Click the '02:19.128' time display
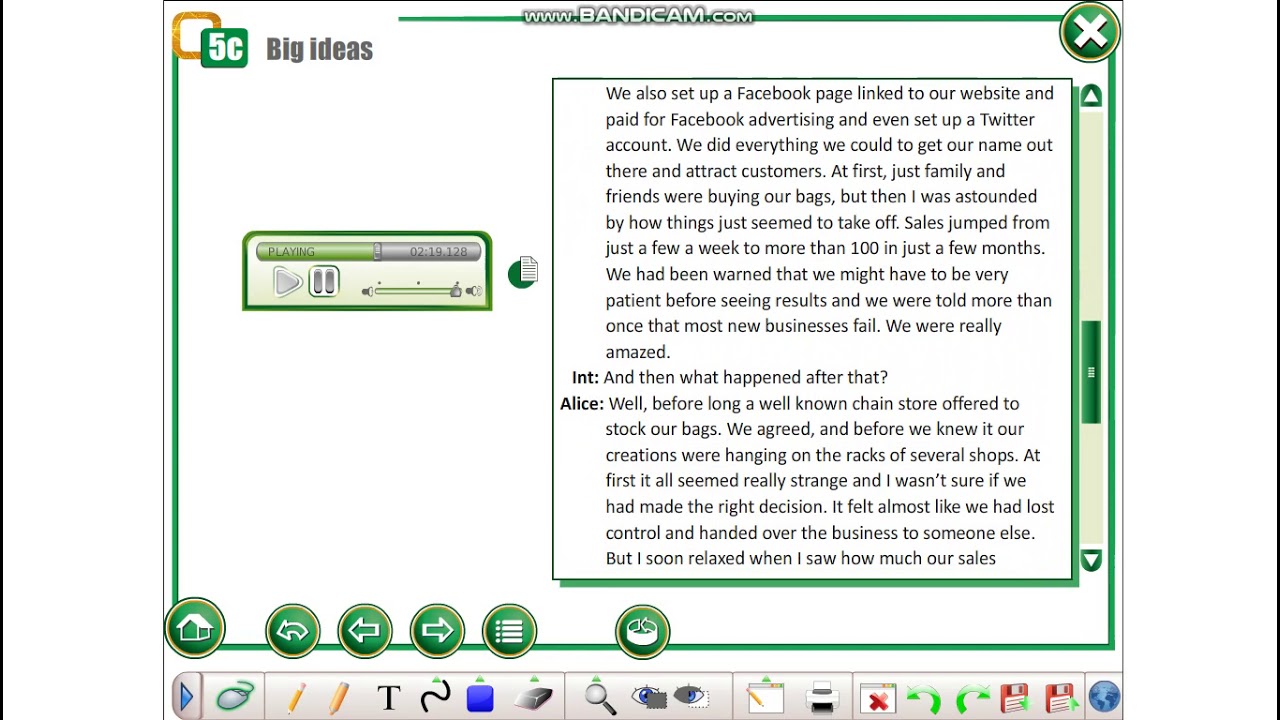 tap(438, 252)
